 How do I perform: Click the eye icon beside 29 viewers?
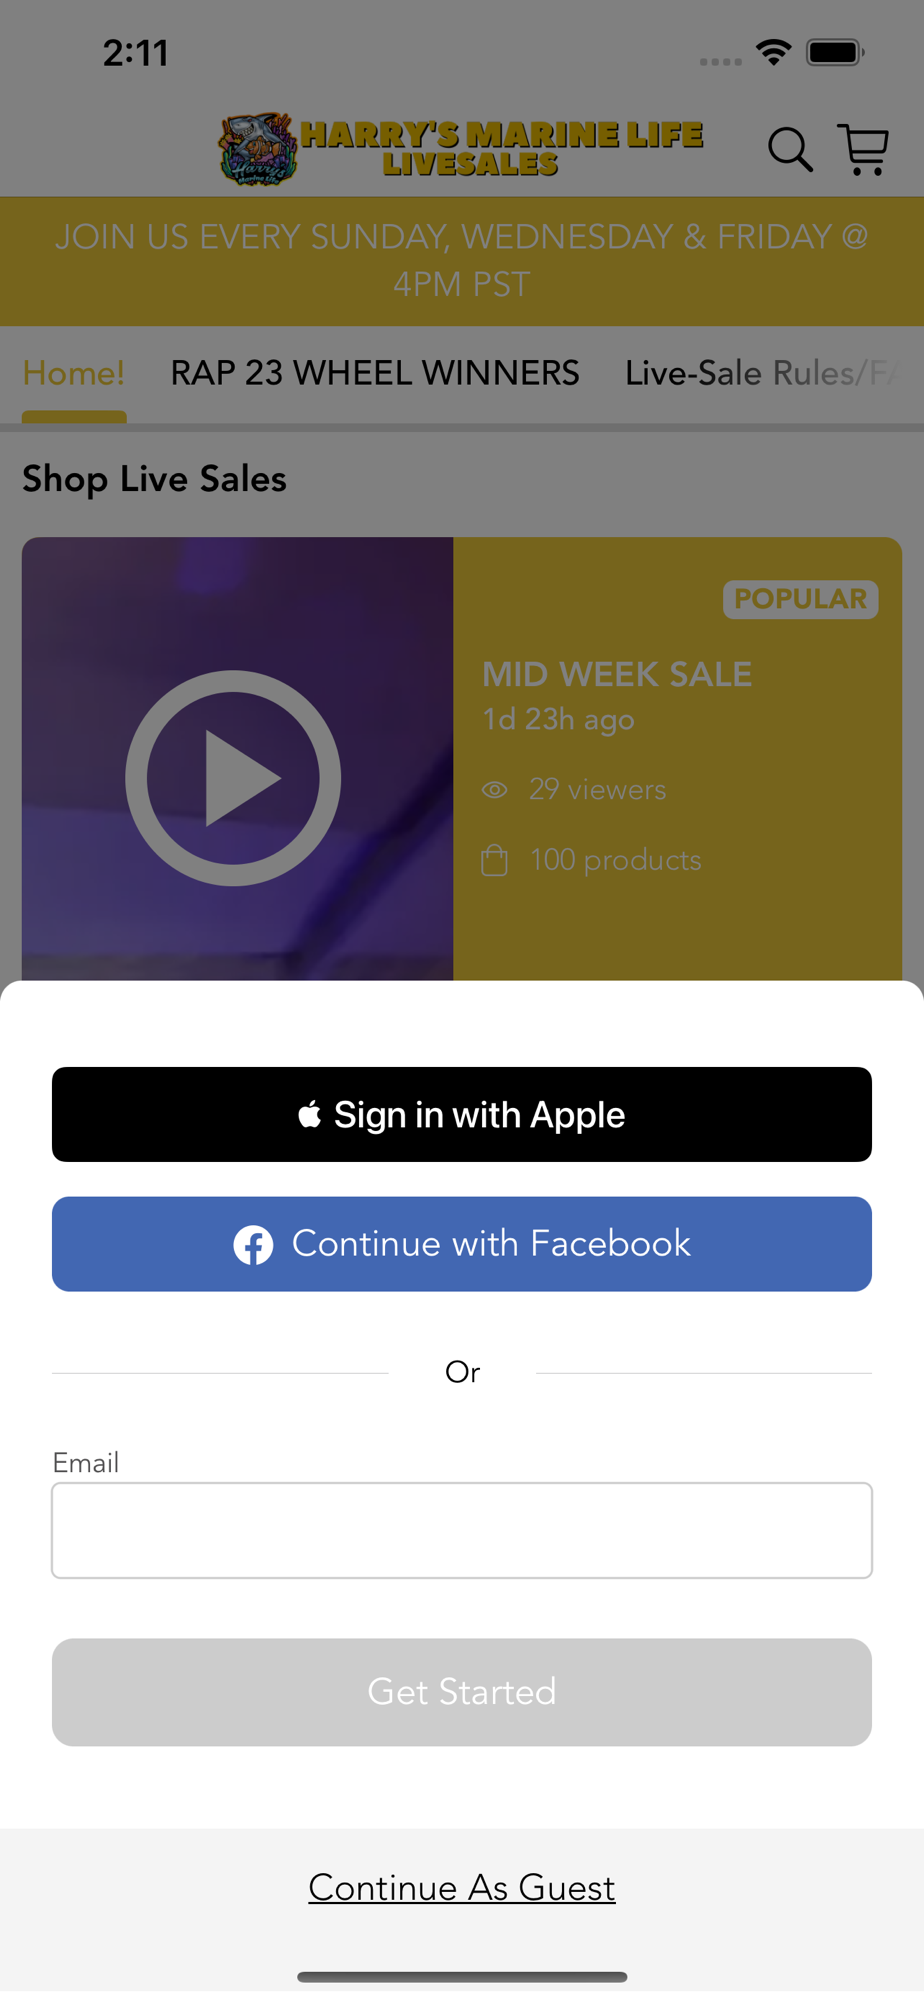pyautogui.click(x=495, y=790)
